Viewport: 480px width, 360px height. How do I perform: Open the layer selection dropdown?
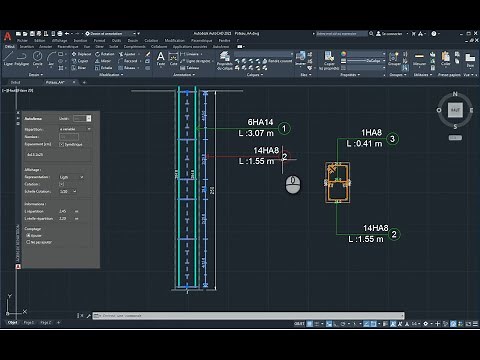[x=263, y=54]
